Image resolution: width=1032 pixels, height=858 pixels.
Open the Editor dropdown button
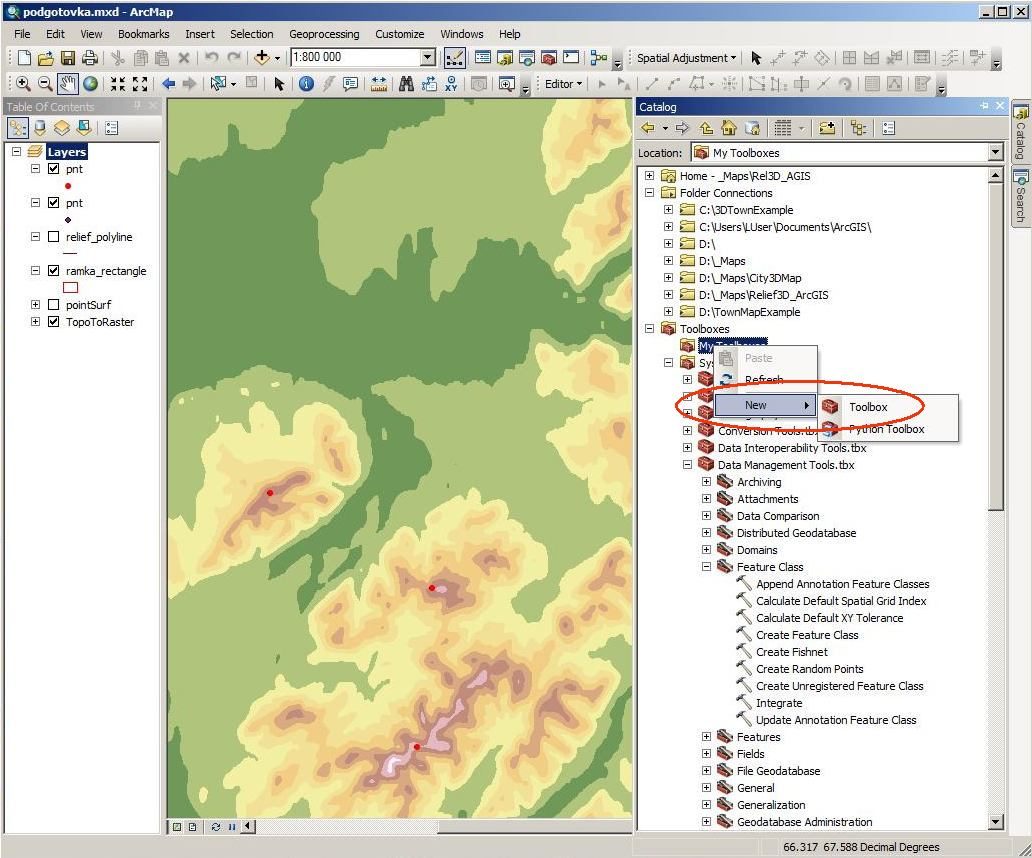click(x=563, y=84)
